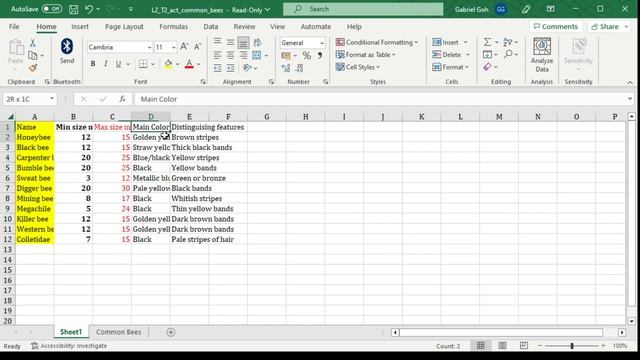Click the New Sheet plus button

[171, 333]
